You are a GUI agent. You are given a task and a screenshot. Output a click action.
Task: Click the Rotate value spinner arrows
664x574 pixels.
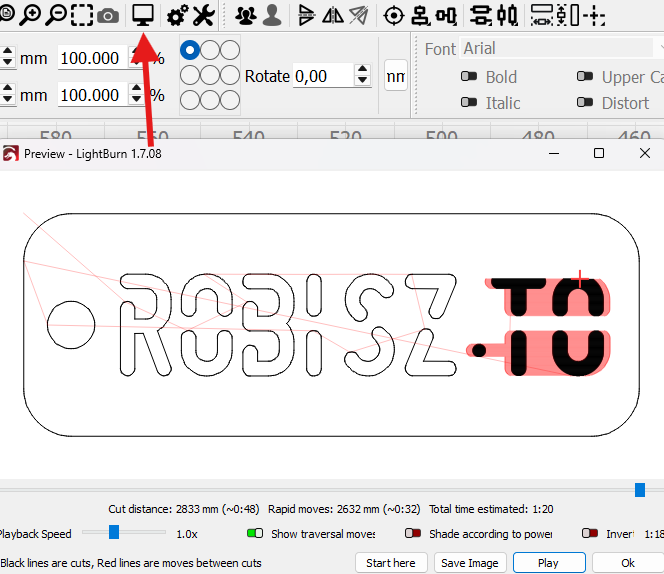(363, 76)
